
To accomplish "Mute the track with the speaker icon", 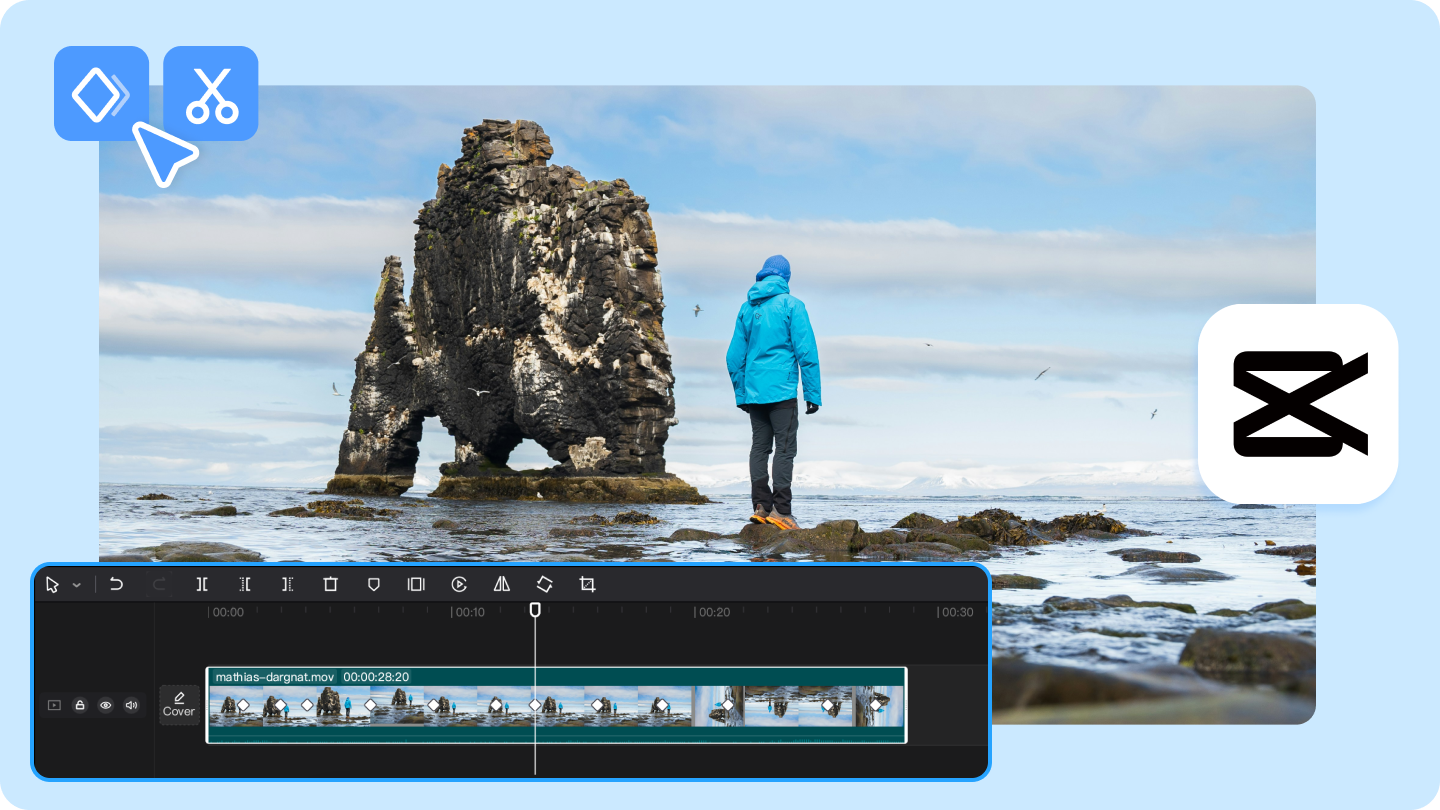I will (131, 705).
